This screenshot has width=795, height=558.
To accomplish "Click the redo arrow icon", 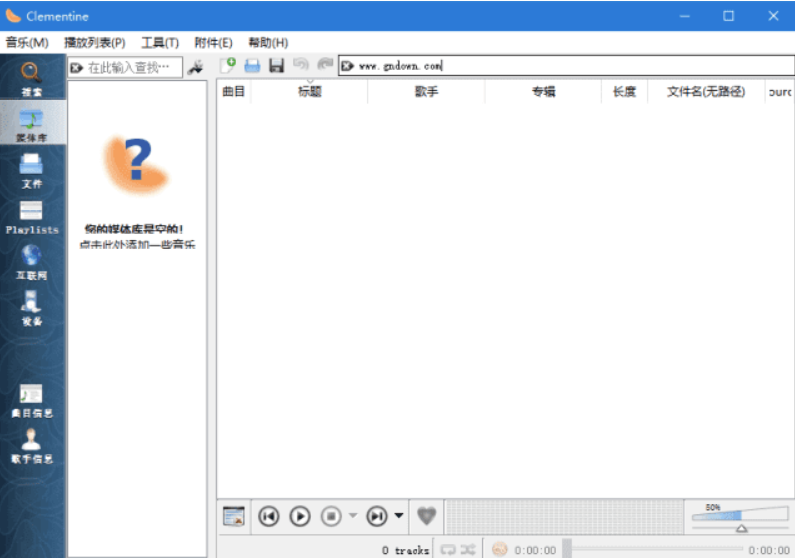I will pyautogui.click(x=325, y=64).
